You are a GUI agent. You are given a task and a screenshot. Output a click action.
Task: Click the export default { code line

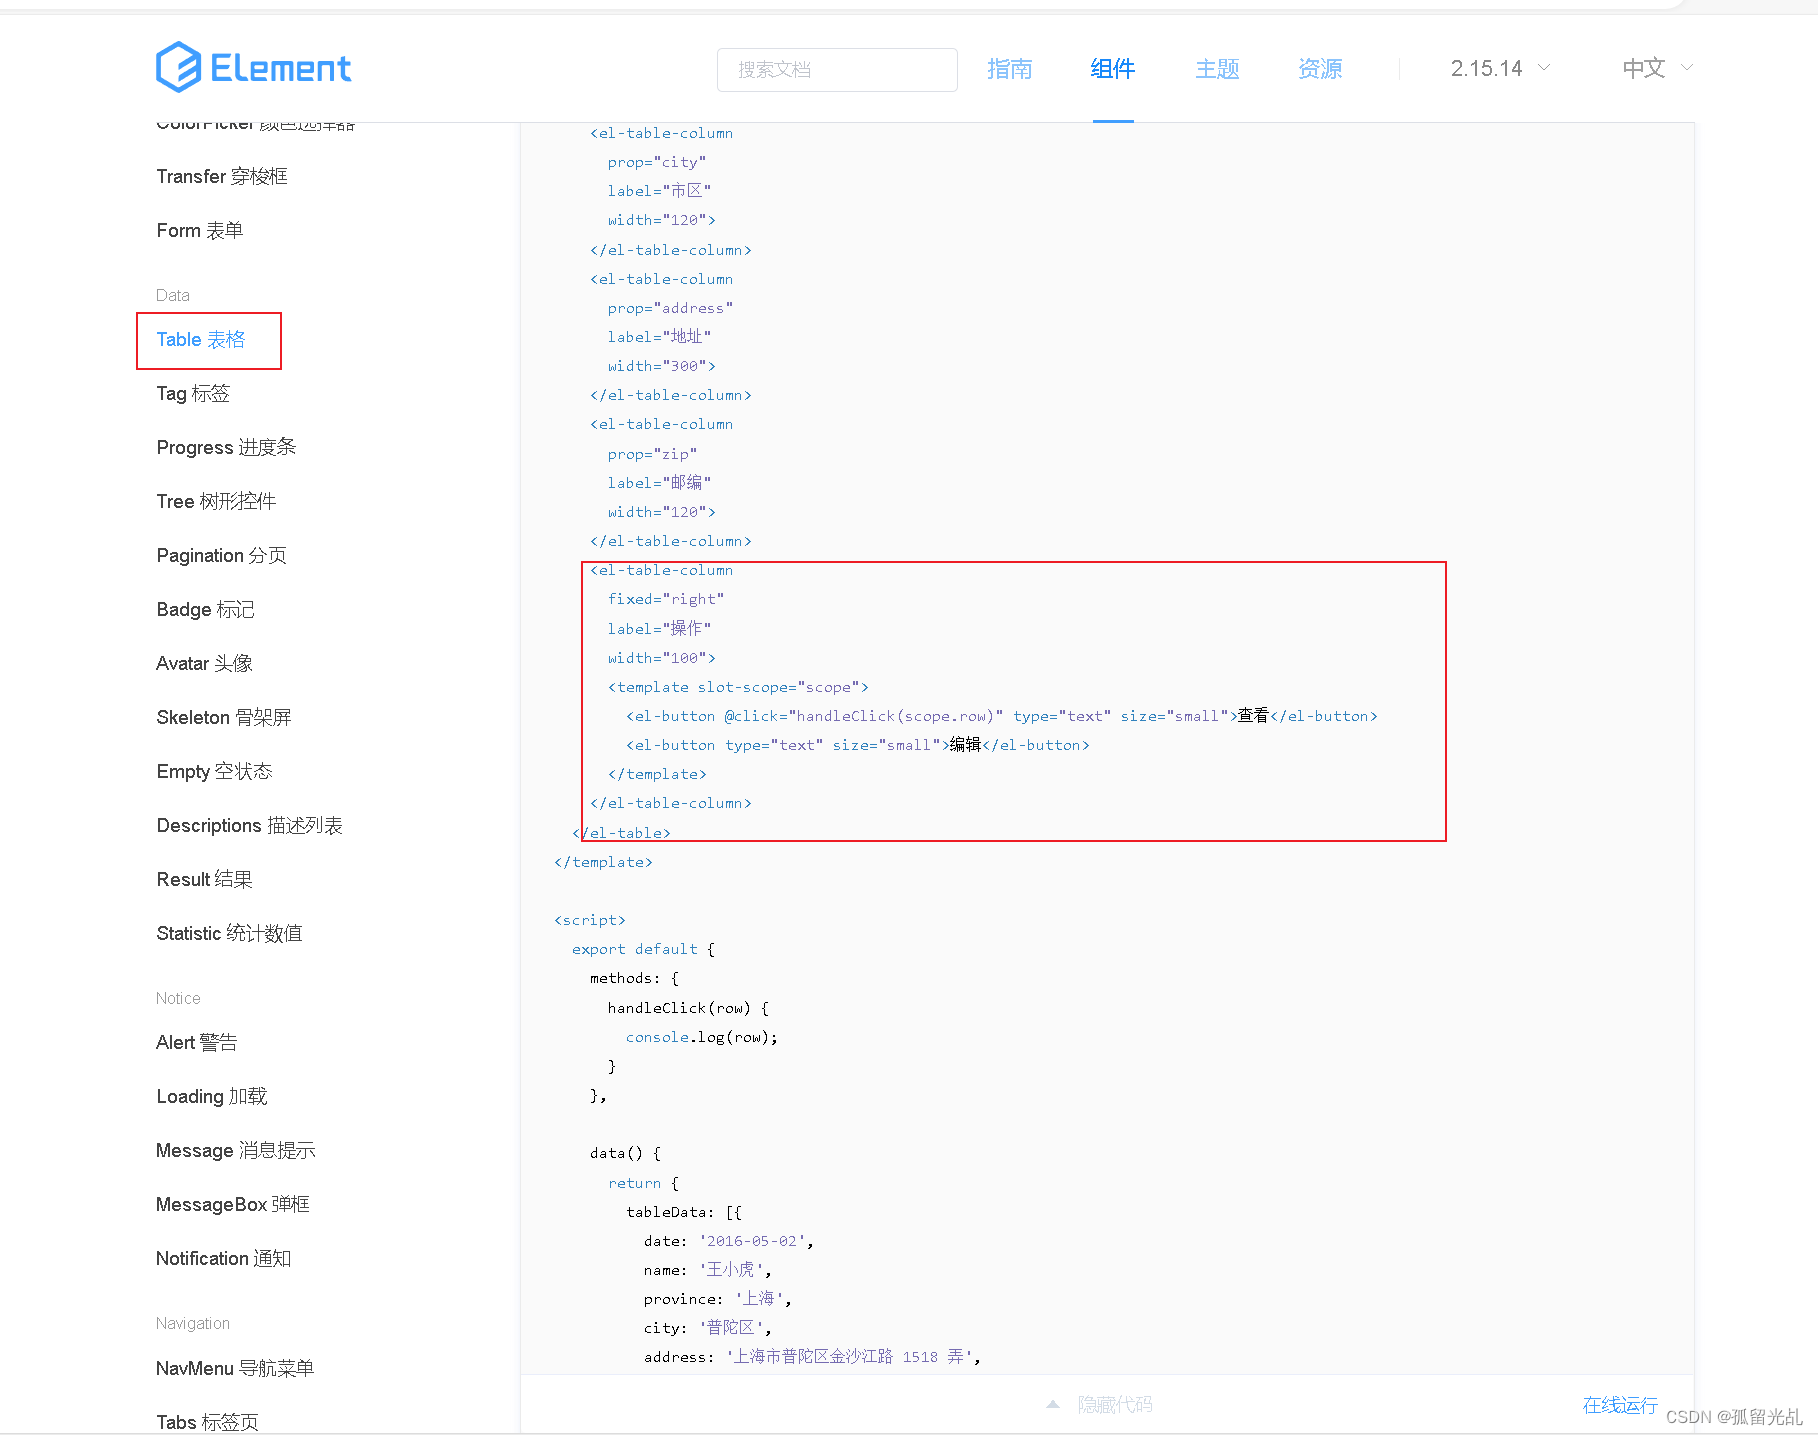pos(643,949)
